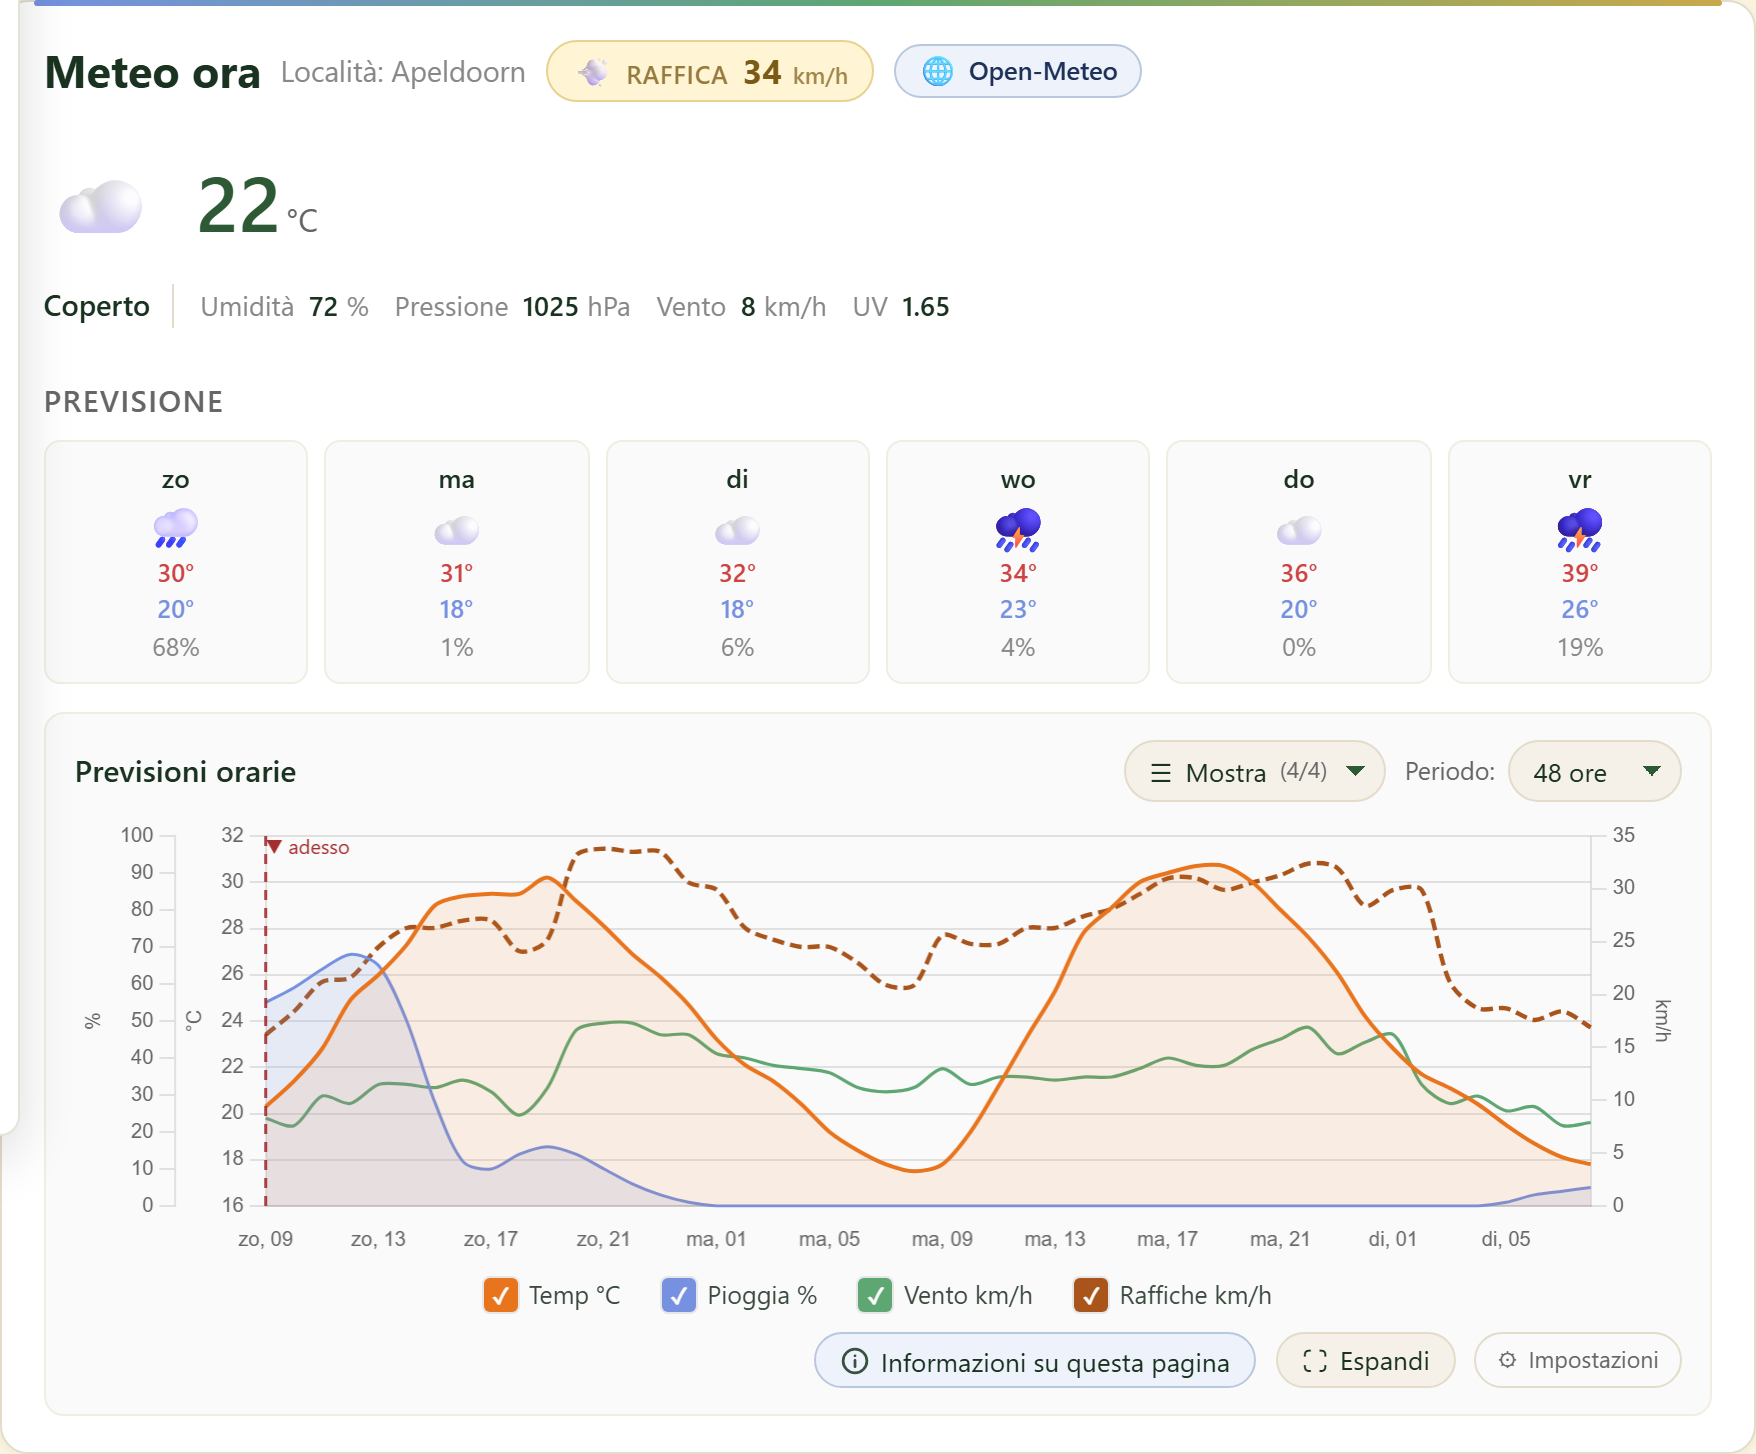
Task: Click the thunderstorm icon for vr
Action: [x=1580, y=529]
